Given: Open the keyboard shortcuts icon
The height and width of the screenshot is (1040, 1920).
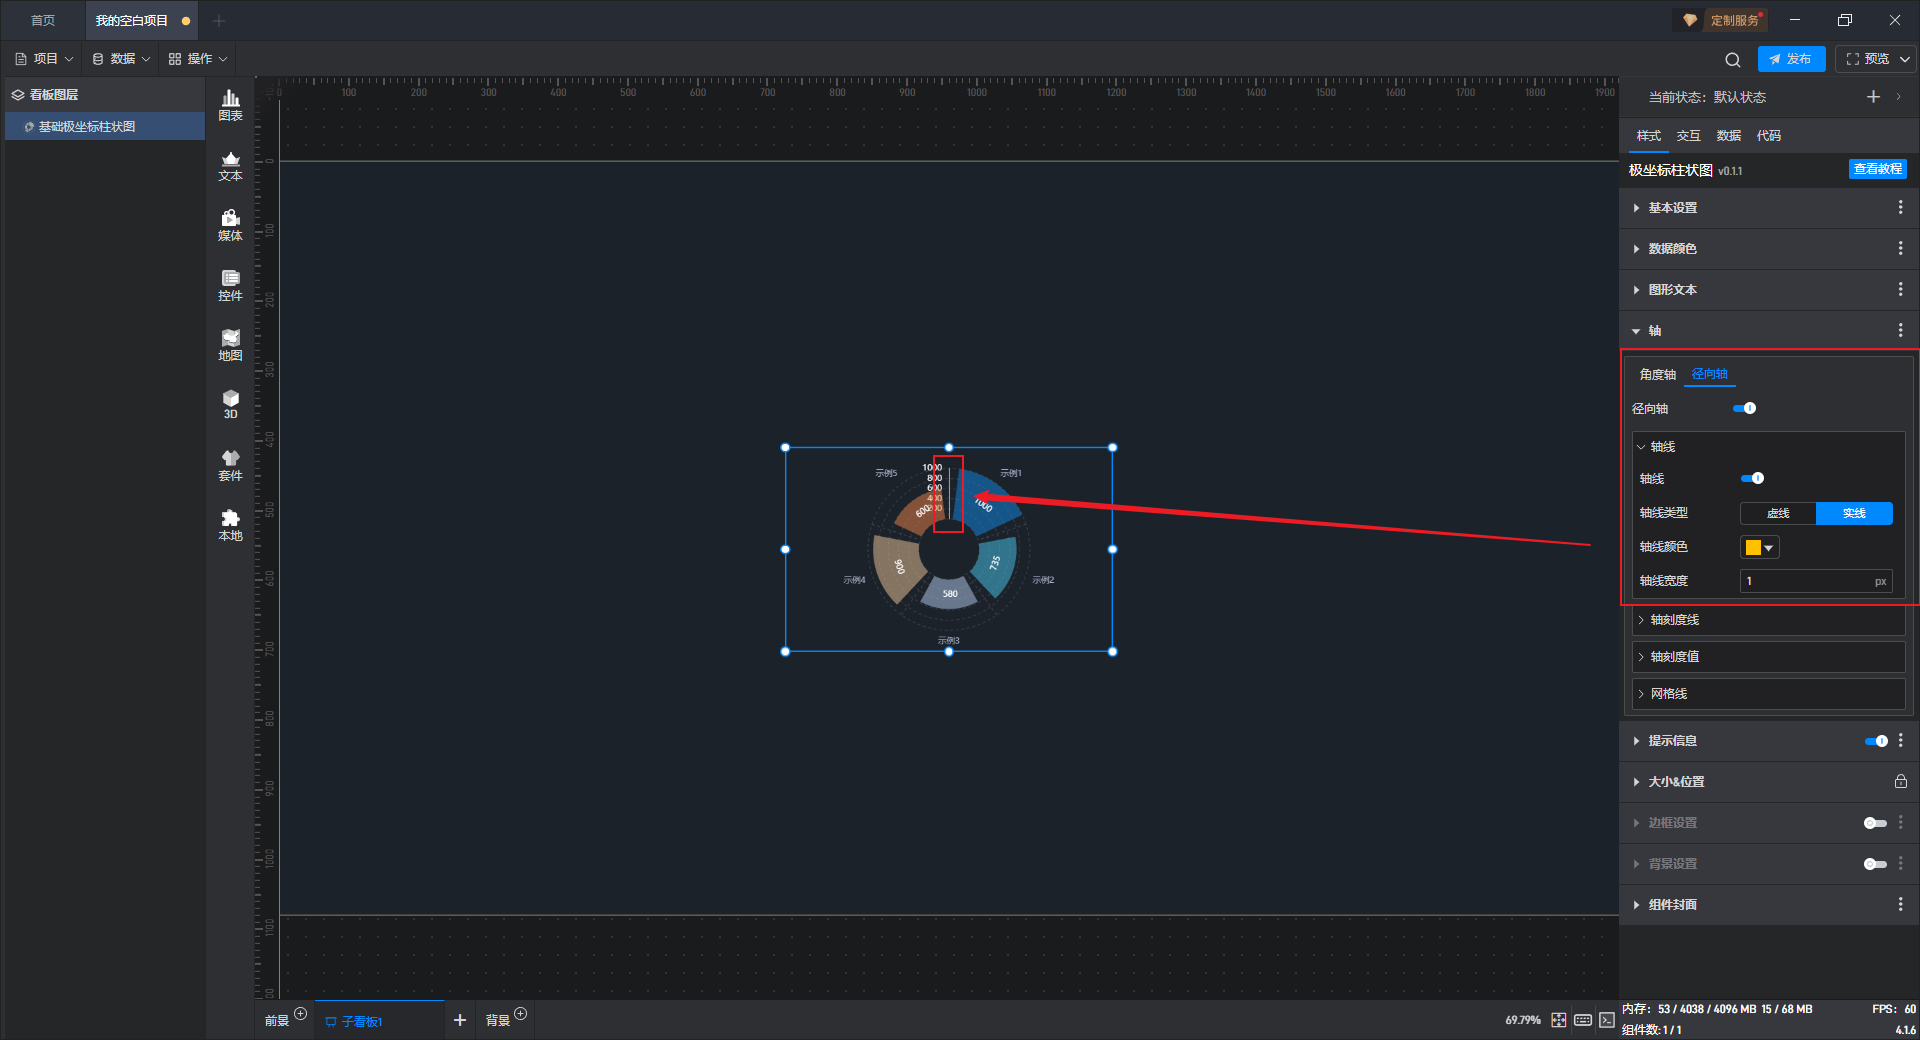Looking at the screenshot, I should (x=1583, y=1020).
